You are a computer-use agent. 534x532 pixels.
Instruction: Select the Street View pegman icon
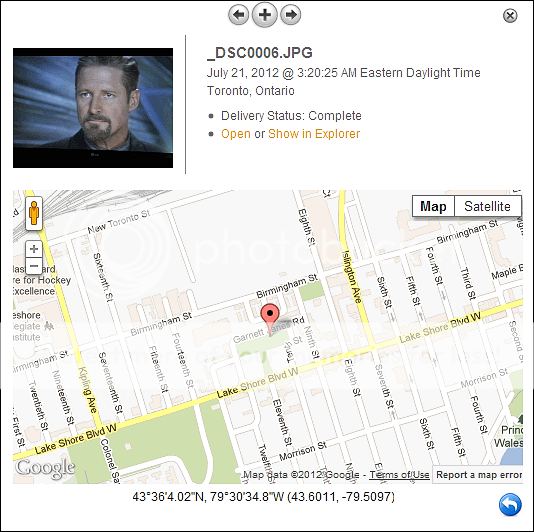pos(34,213)
